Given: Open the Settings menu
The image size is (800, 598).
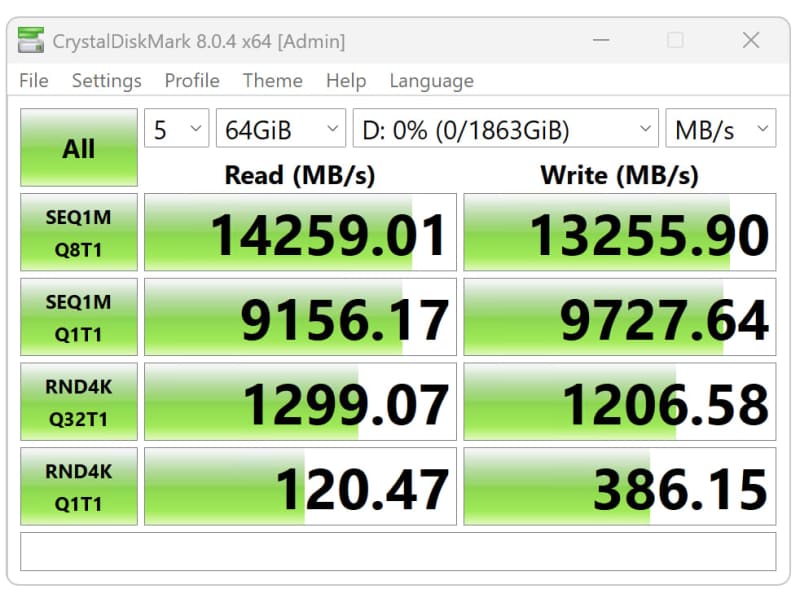Looking at the screenshot, I should click(x=106, y=81).
